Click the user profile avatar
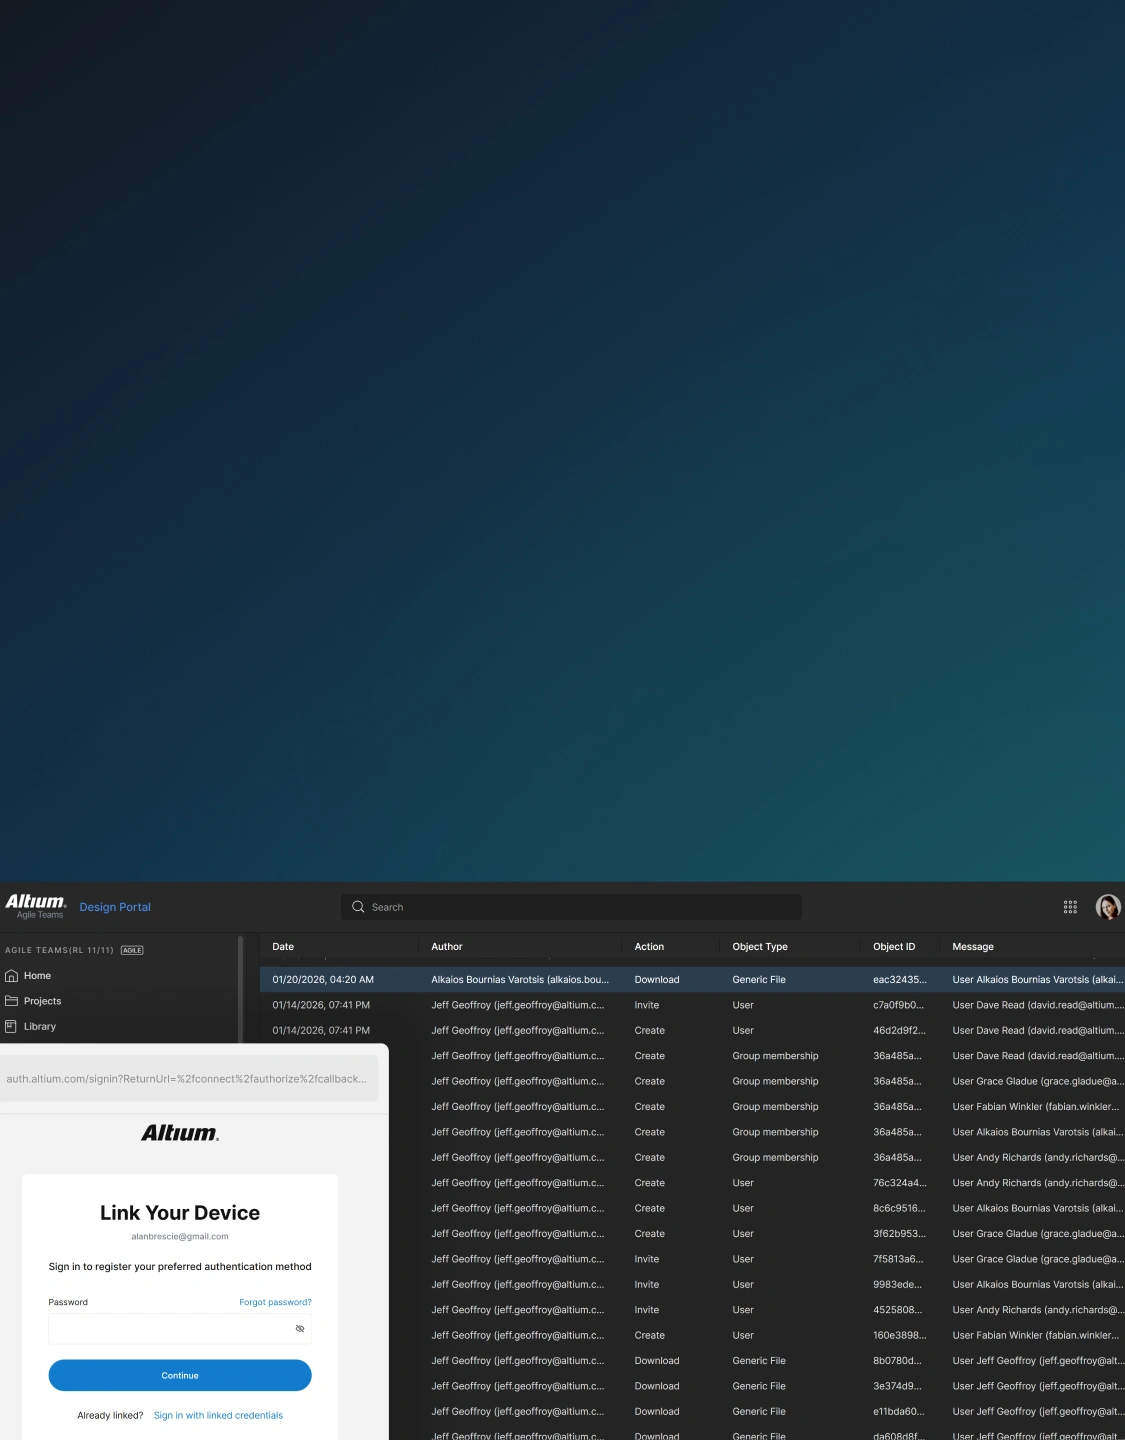This screenshot has height=1440, width=1125. click(x=1107, y=907)
